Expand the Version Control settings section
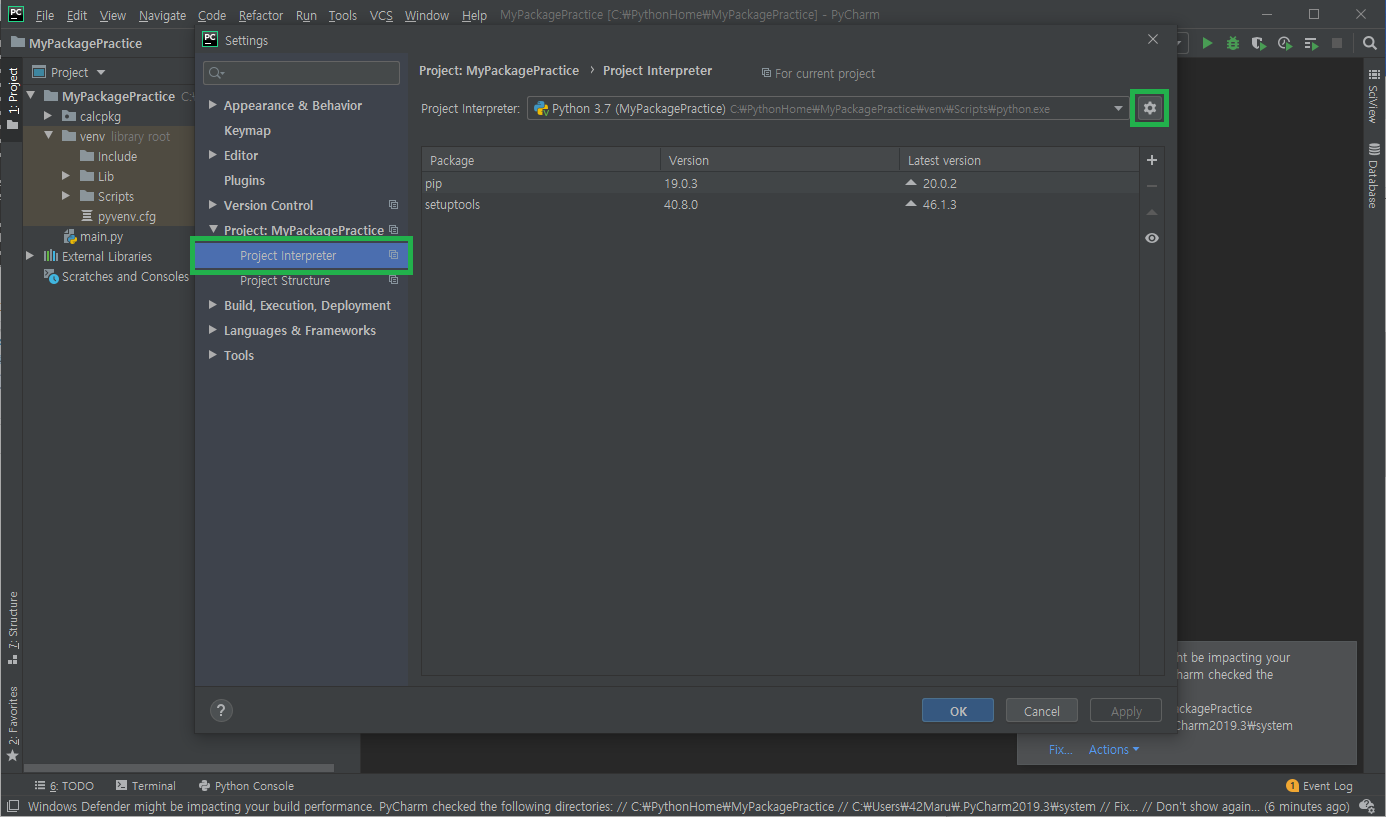Screen dimensions: 1386x817 point(212,206)
